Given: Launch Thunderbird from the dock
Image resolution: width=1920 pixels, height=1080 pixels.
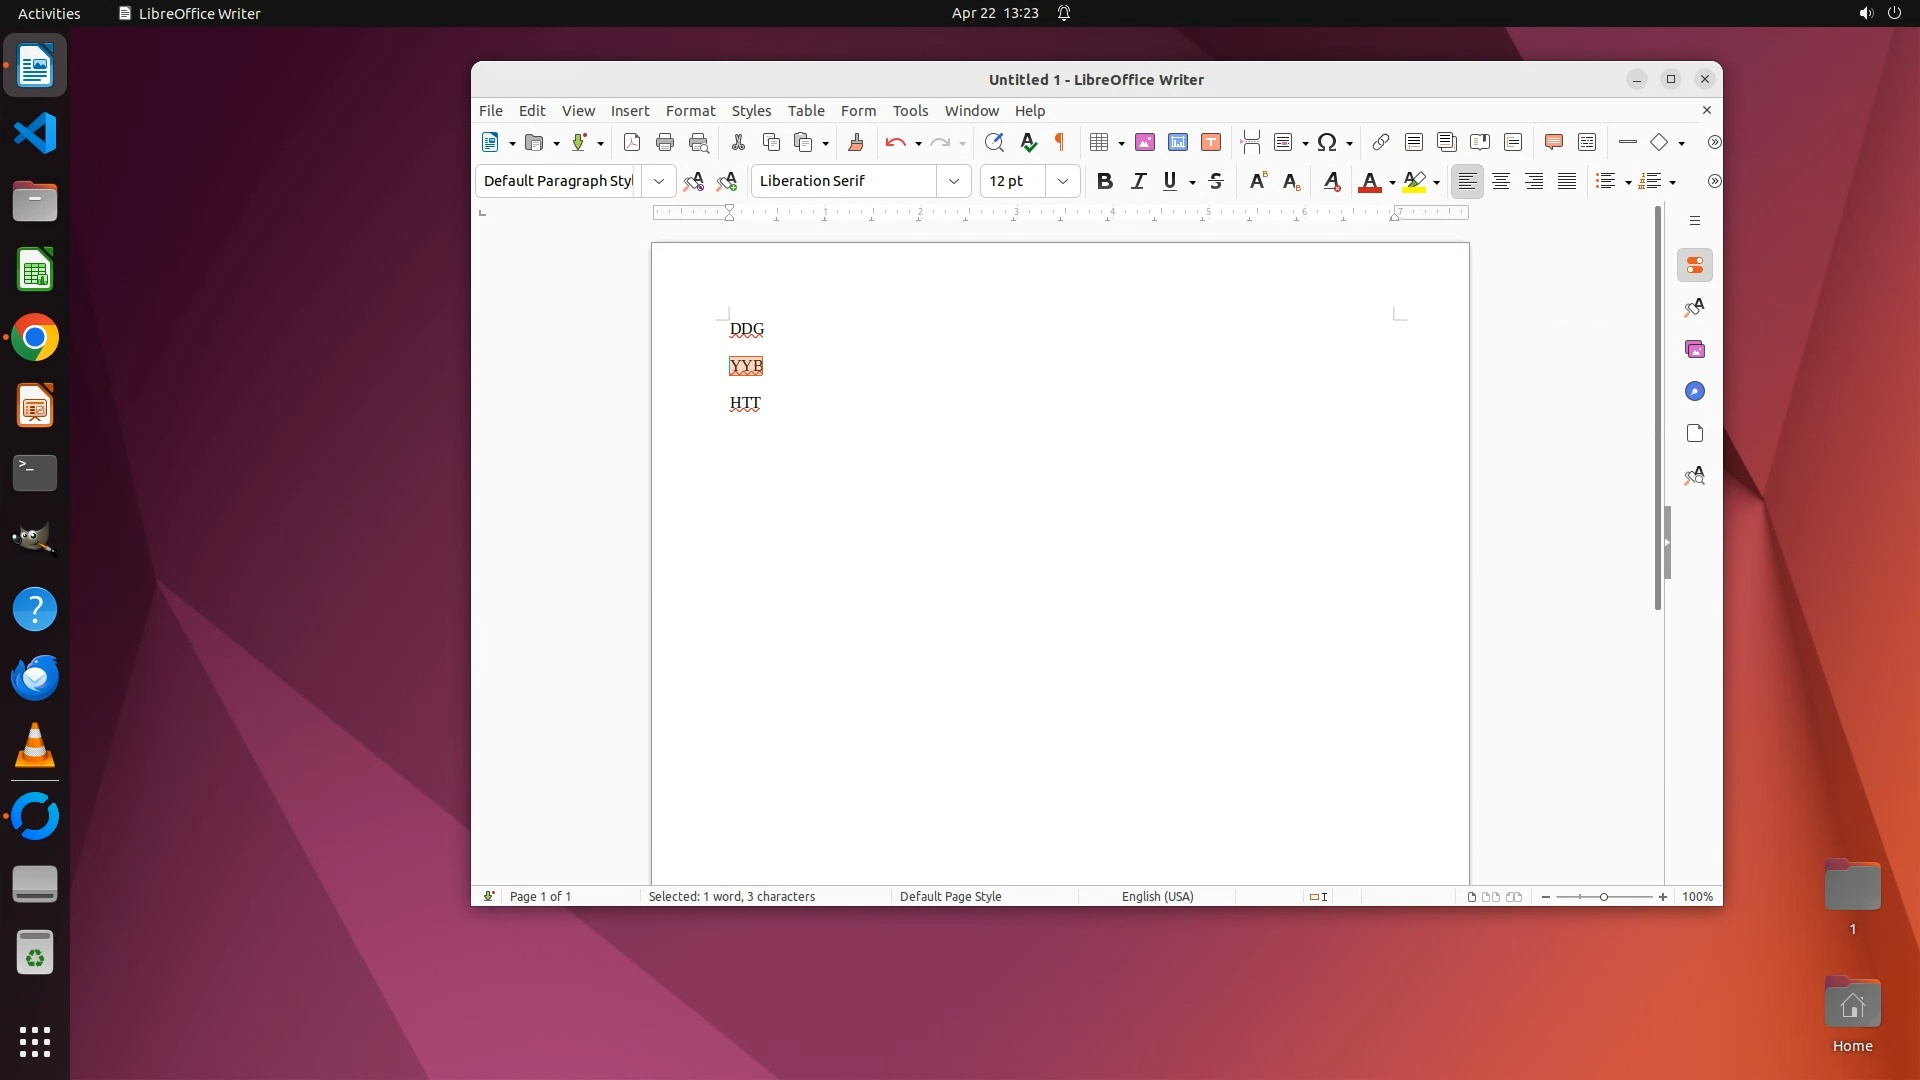Looking at the screenshot, I should 35,677.
